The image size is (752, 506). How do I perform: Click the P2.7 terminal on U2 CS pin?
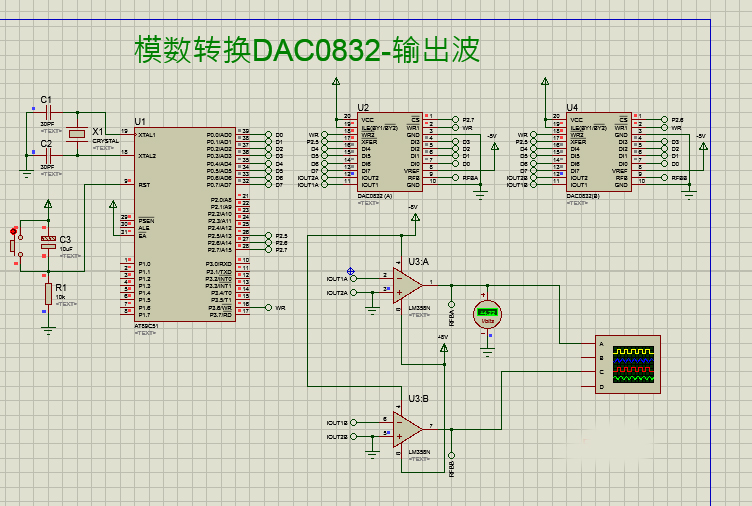click(456, 119)
